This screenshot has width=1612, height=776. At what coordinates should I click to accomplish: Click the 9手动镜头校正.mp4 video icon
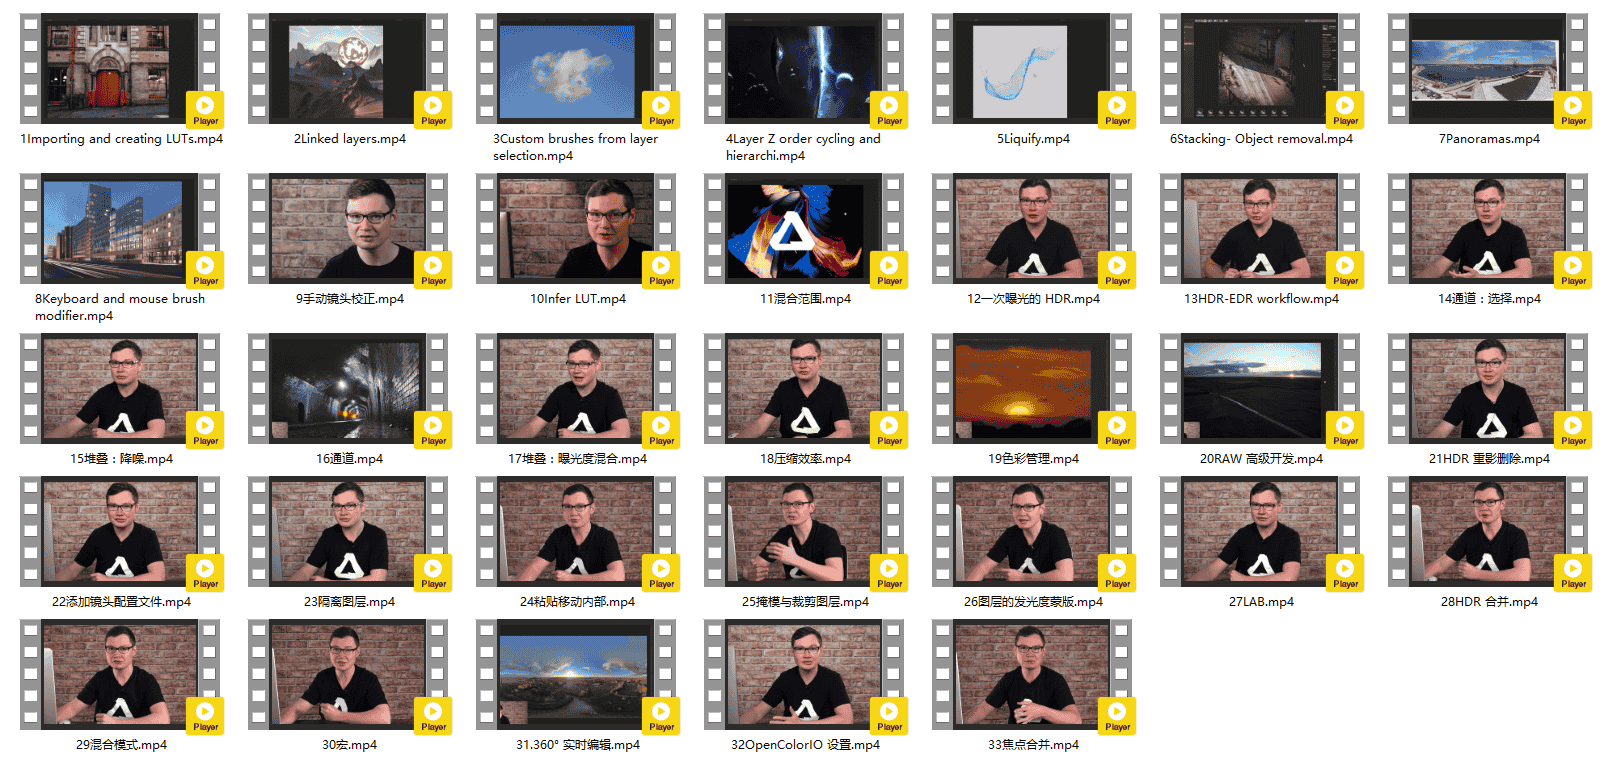[348, 229]
